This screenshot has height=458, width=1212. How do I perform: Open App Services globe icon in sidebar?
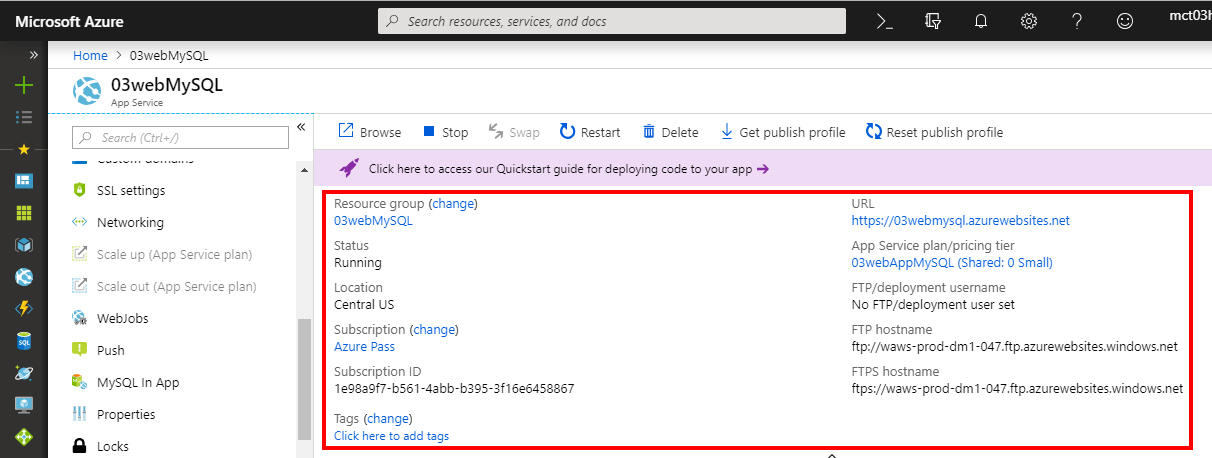click(x=24, y=277)
